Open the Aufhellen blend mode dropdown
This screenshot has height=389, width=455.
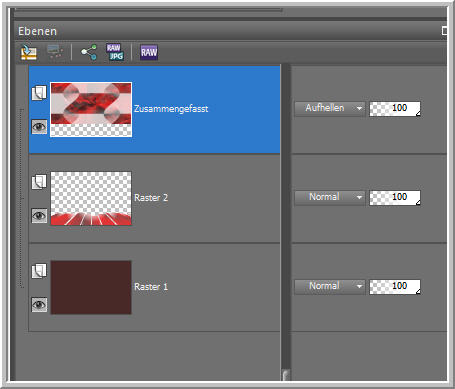point(330,108)
